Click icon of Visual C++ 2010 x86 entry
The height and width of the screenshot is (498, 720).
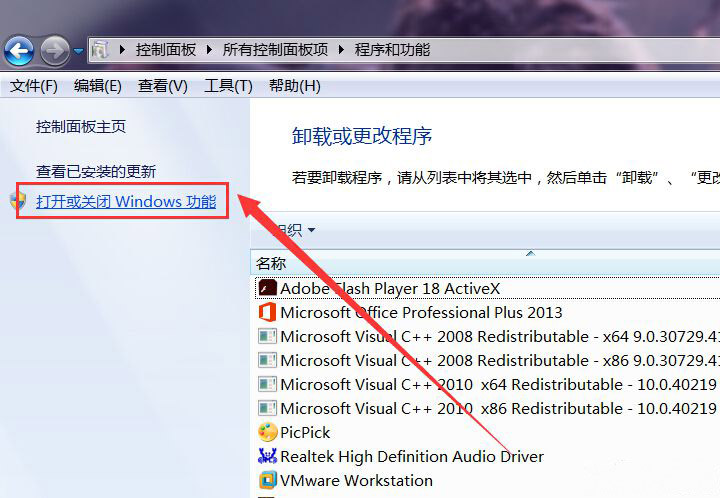[x=267, y=408]
